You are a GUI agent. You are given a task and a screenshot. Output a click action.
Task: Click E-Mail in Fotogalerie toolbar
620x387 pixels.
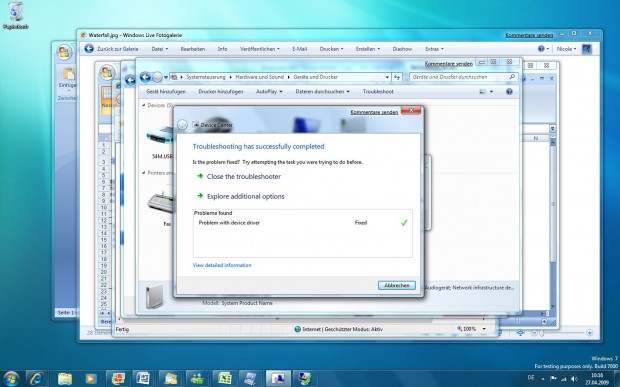tap(299, 49)
